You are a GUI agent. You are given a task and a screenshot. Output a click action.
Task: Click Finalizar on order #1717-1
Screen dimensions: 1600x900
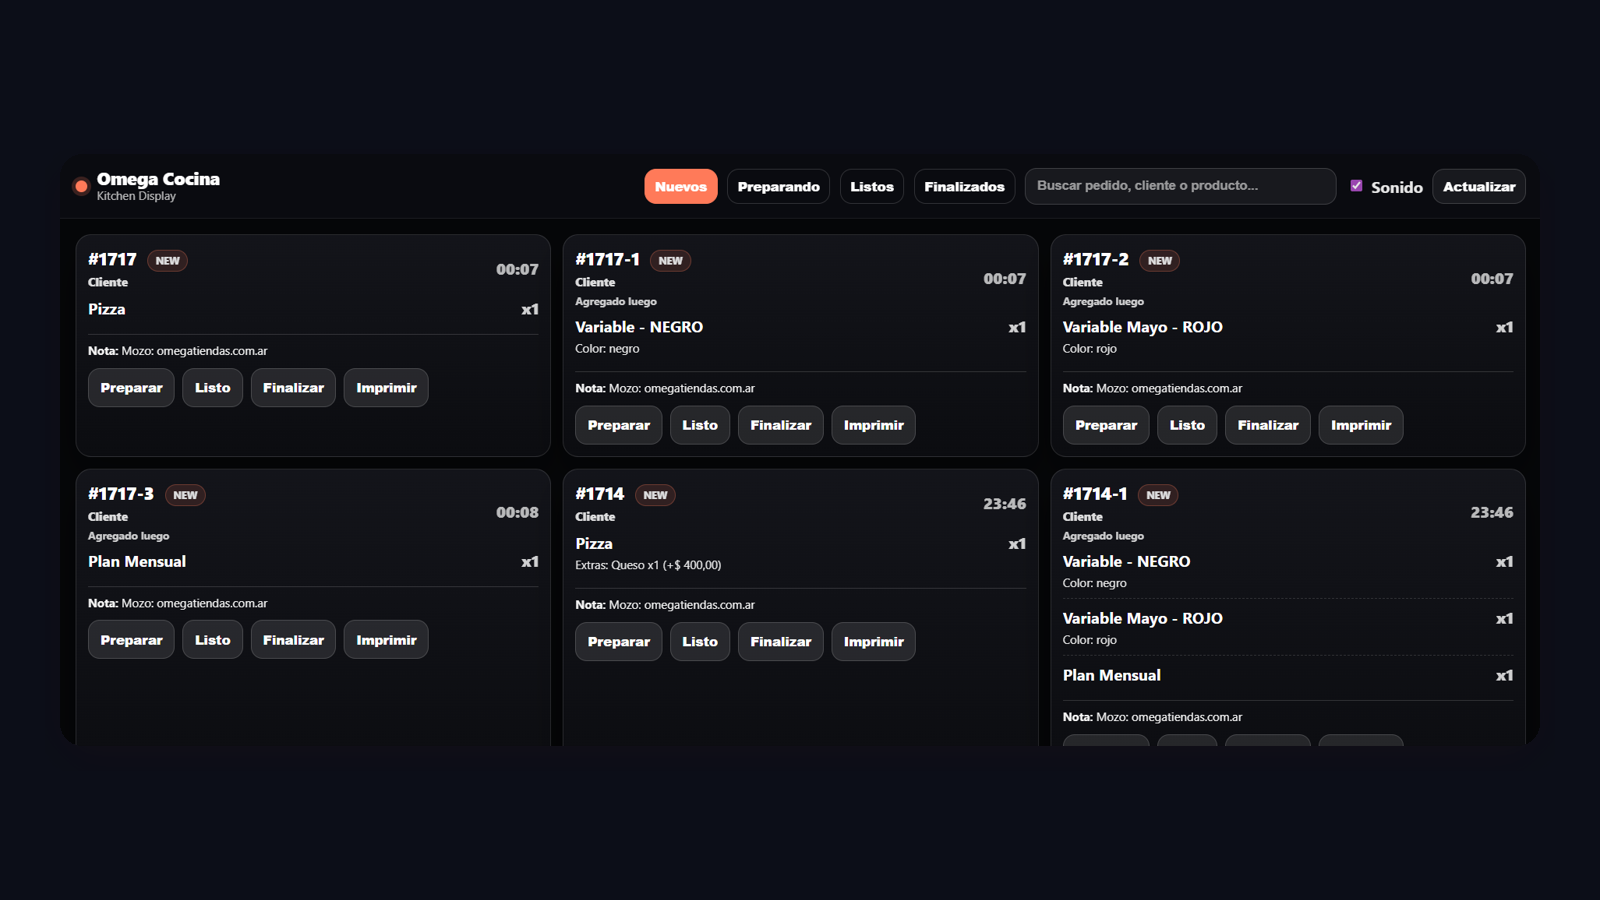coord(780,425)
